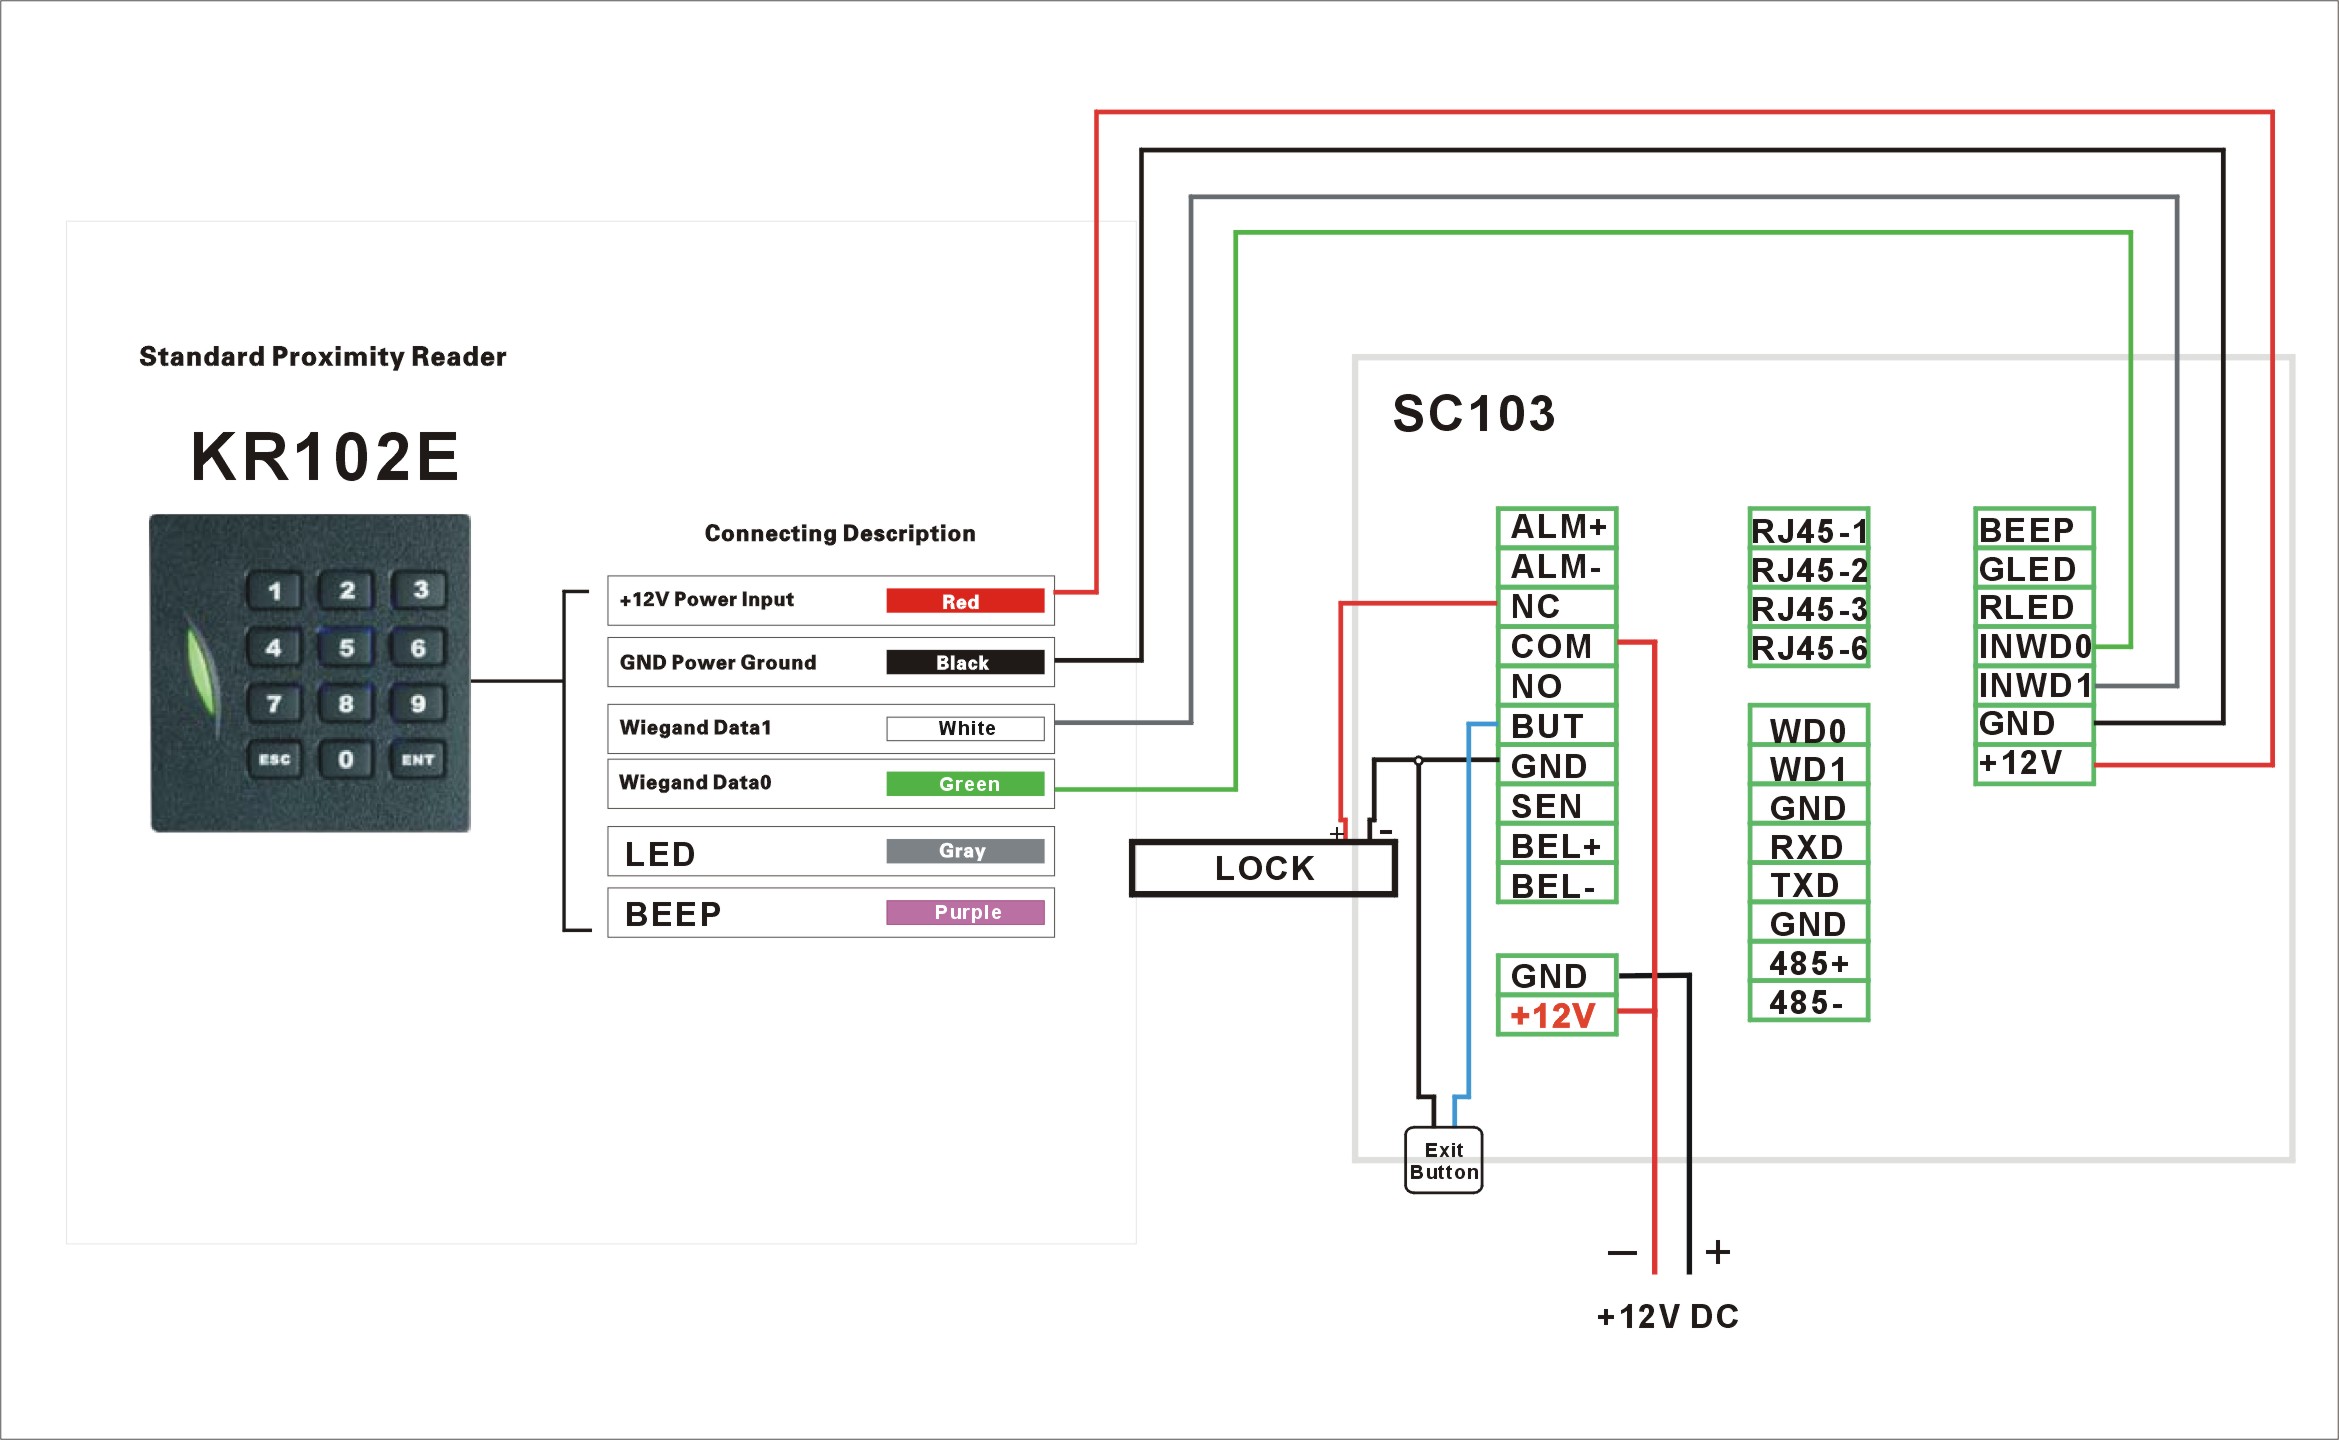Click the red +12V power terminal
This screenshot has height=1440, width=2339.
(x=1557, y=1015)
